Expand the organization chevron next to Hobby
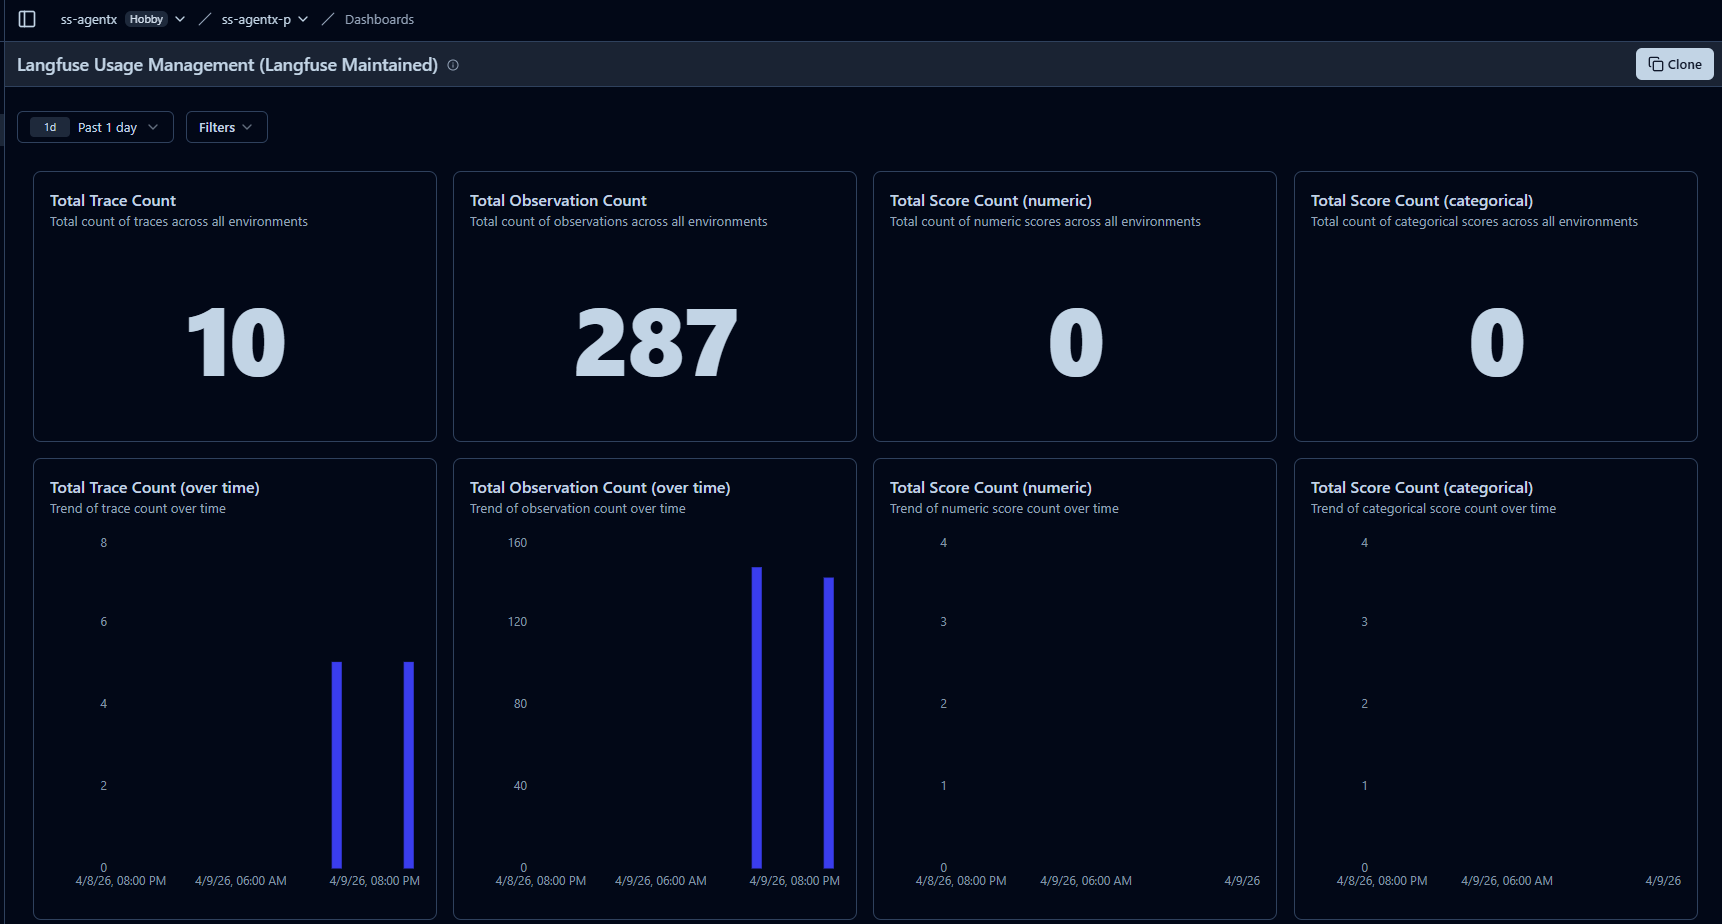This screenshot has width=1722, height=924. [x=180, y=19]
